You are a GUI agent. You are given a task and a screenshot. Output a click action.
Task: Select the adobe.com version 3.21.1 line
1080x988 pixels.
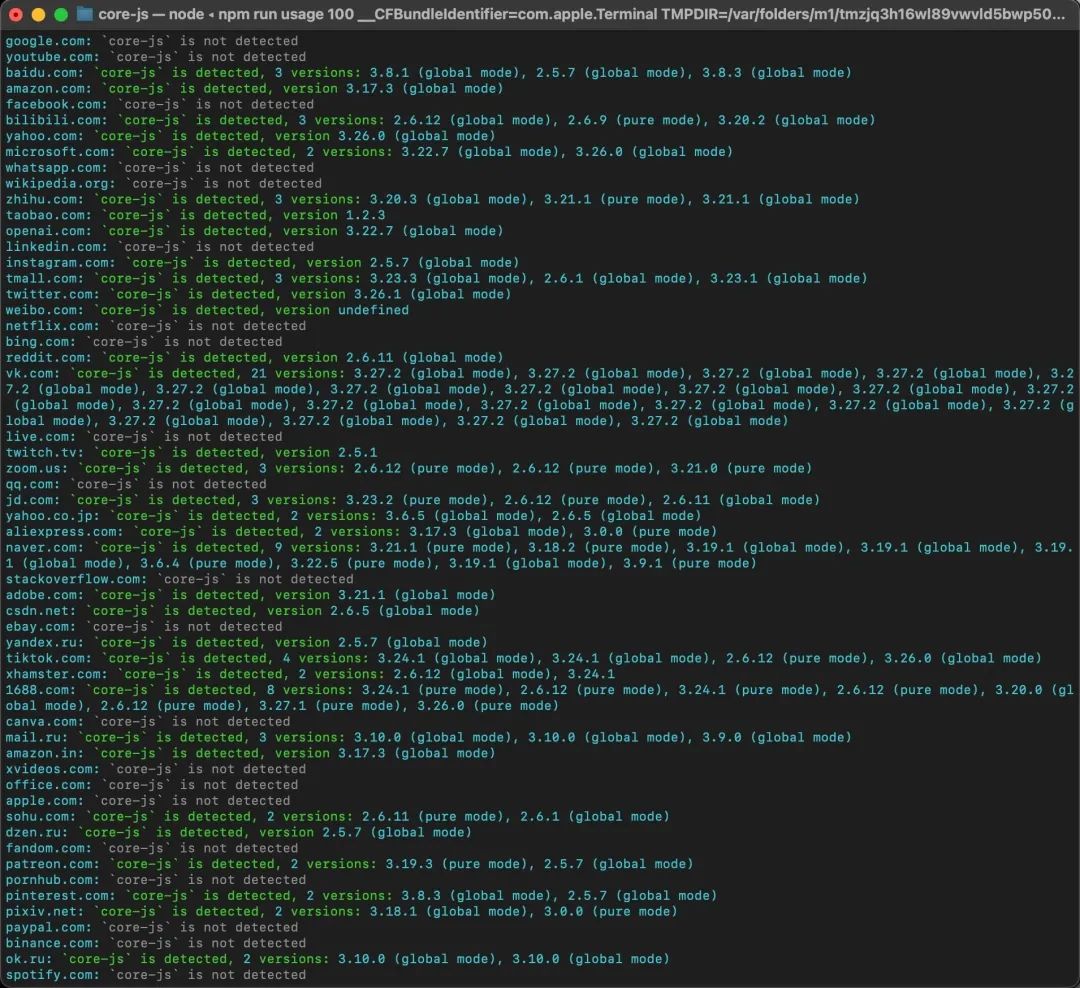point(251,596)
